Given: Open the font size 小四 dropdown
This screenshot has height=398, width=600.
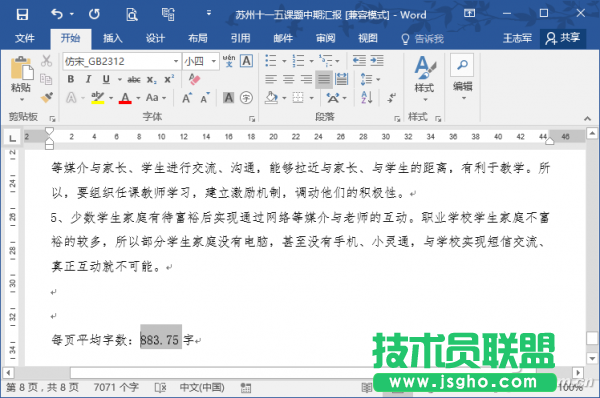Looking at the screenshot, I should 214,61.
